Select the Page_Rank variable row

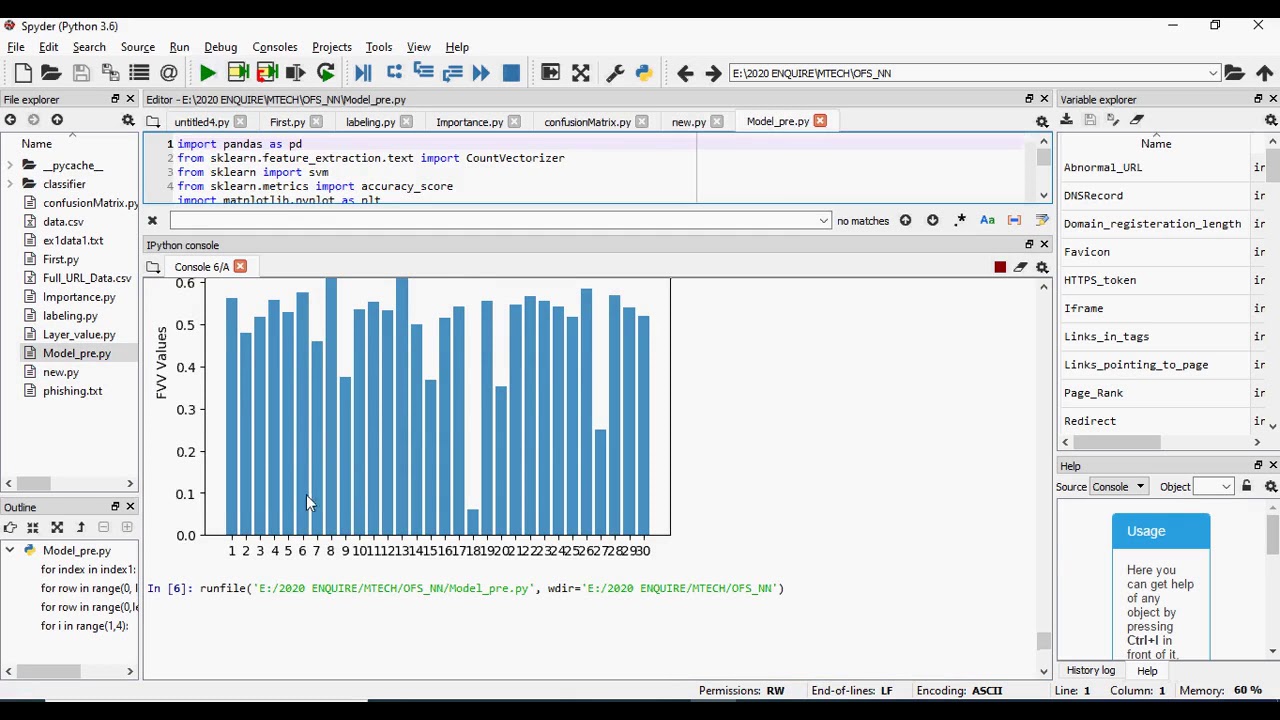(x=1093, y=393)
